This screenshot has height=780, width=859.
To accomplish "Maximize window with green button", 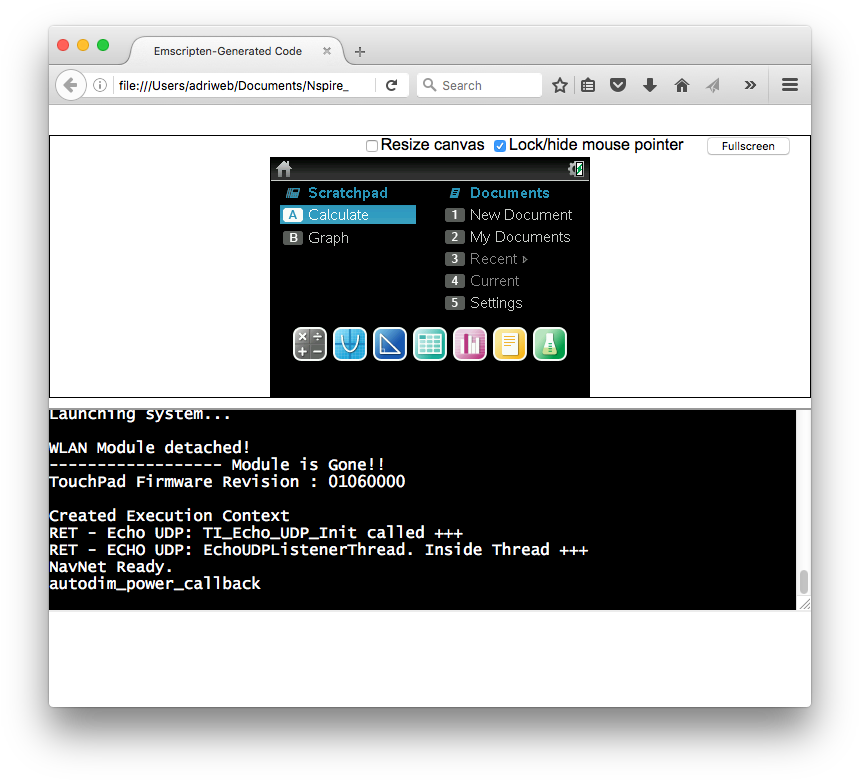I will [103, 45].
